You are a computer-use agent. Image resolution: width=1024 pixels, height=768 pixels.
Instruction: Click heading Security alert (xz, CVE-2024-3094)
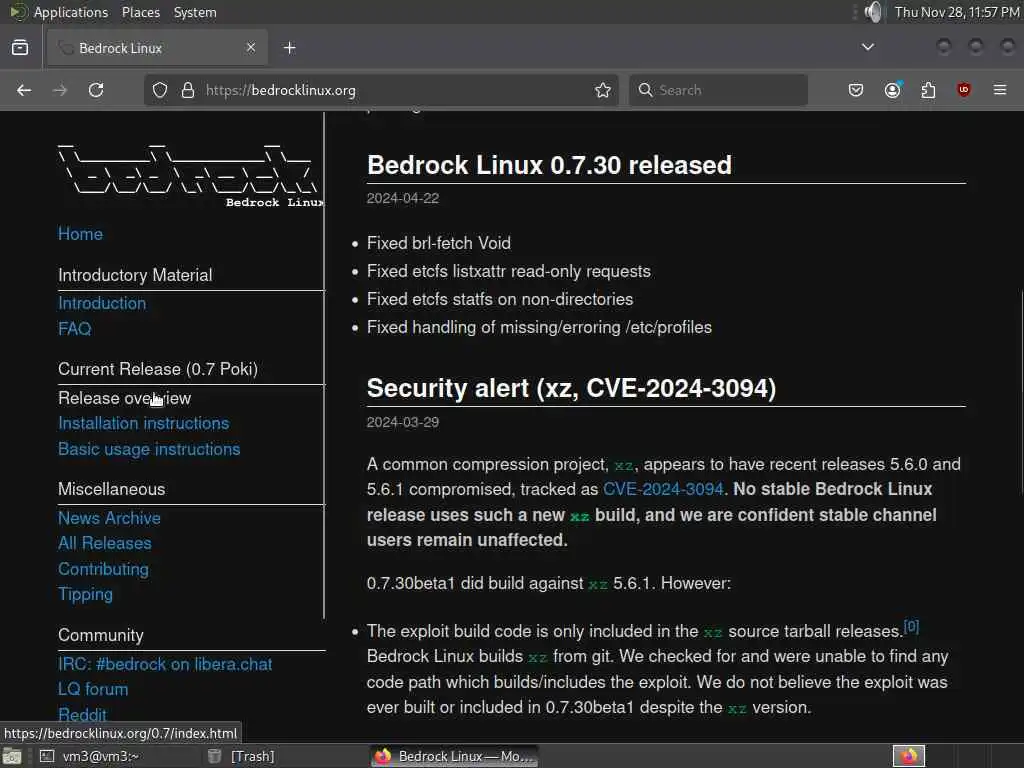point(571,389)
